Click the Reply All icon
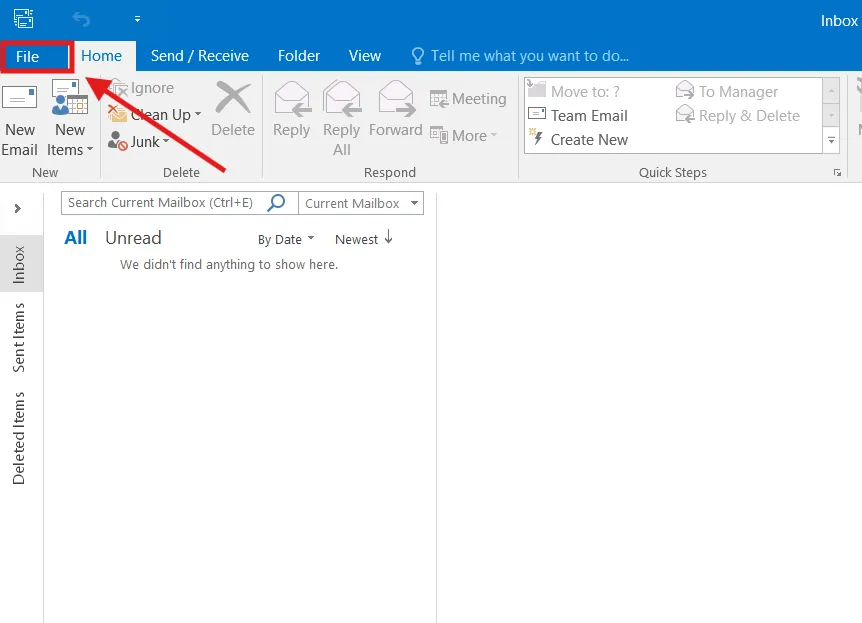Image resolution: width=862 pixels, height=623 pixels. (342, 99)
